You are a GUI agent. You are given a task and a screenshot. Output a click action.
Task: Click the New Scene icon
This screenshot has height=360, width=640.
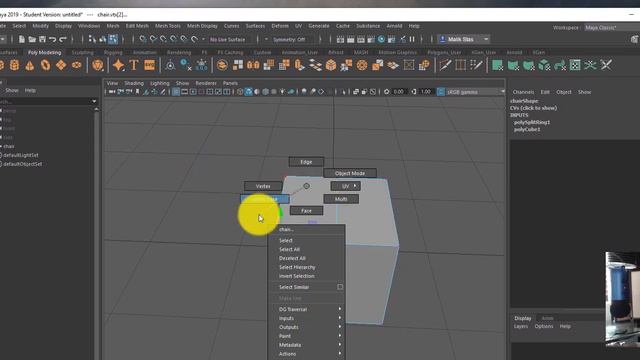[x=22, y=39]
